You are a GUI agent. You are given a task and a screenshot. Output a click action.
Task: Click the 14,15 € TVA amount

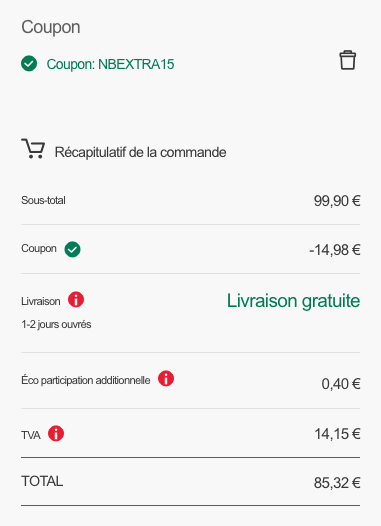coord(337,434)
